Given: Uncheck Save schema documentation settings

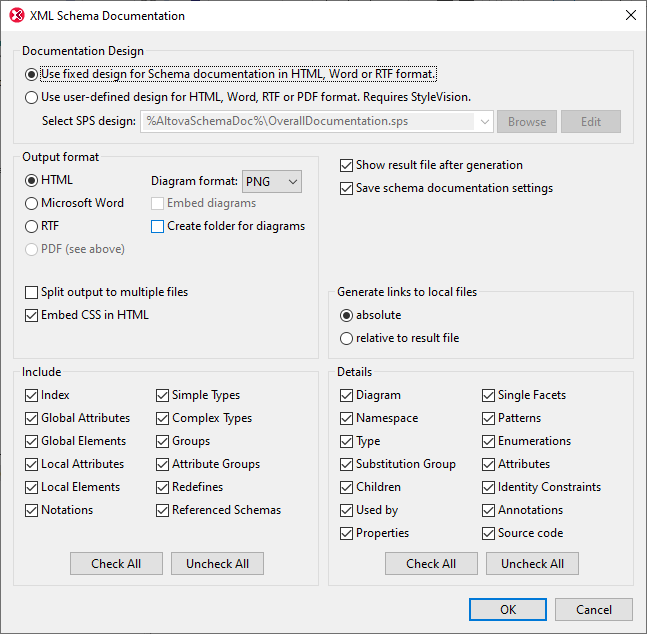Looking at the screenshot, I should pos(347,188).
